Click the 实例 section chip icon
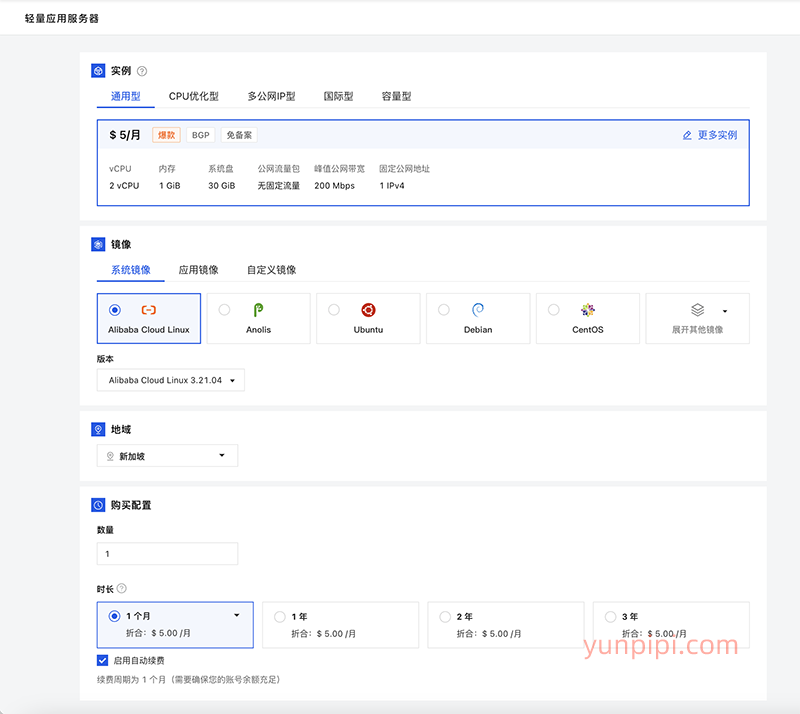 [x=98, y=70]
